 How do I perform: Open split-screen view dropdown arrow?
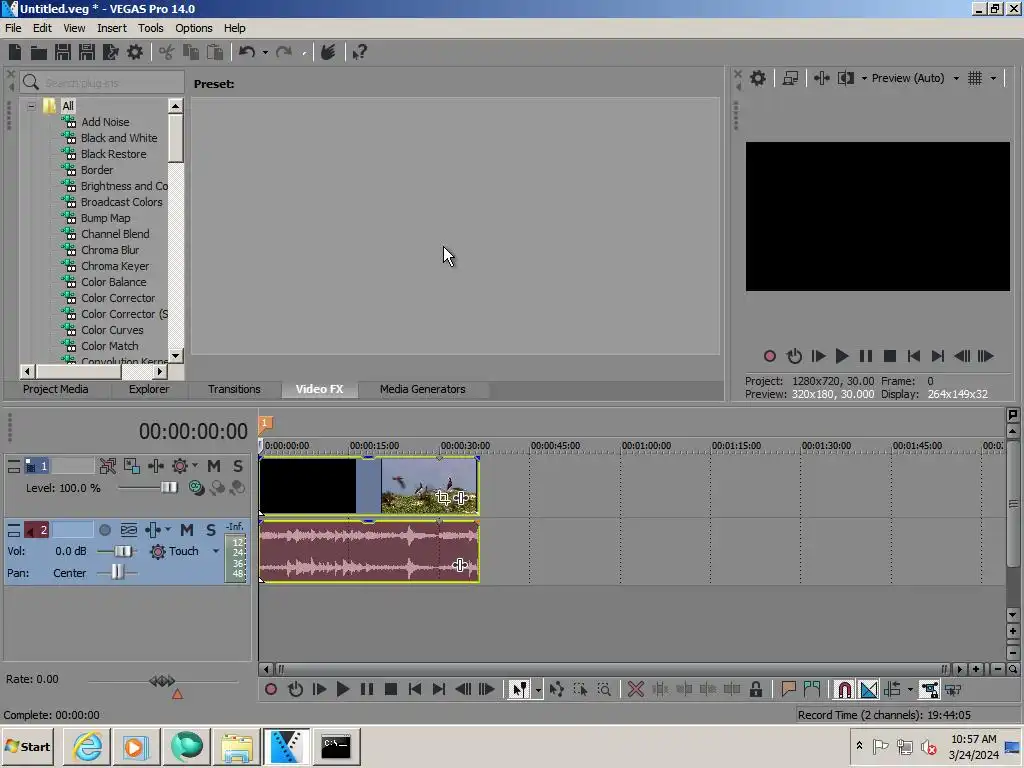point(864,78)
